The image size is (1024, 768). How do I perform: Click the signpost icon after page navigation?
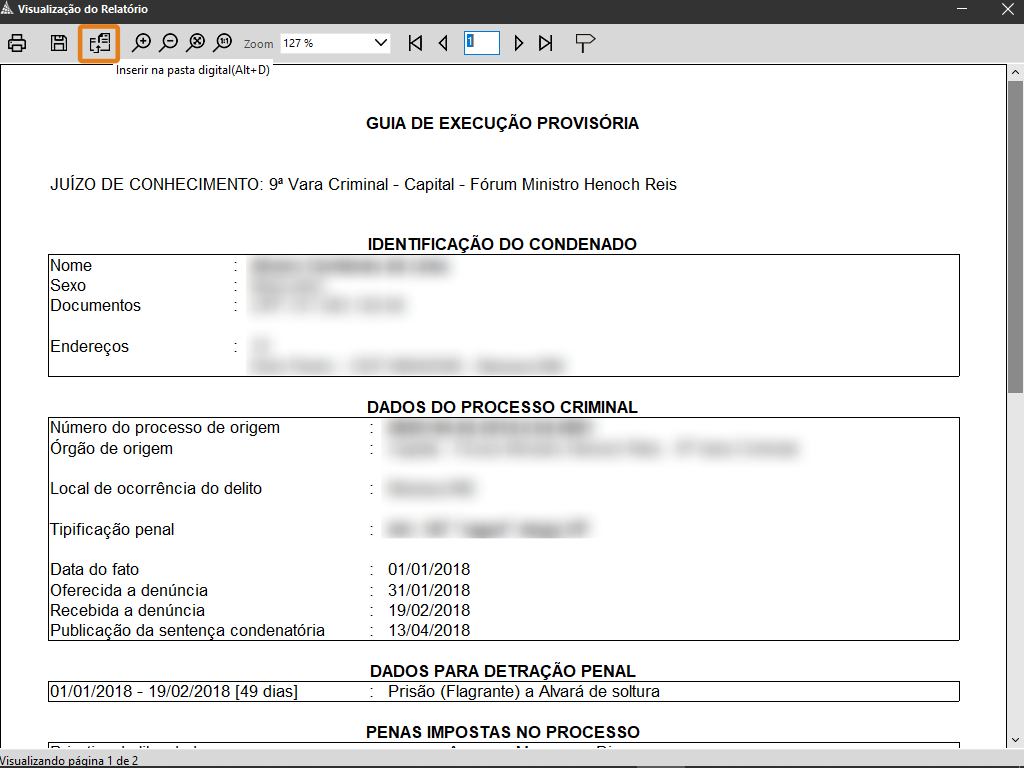coord(584,43)
